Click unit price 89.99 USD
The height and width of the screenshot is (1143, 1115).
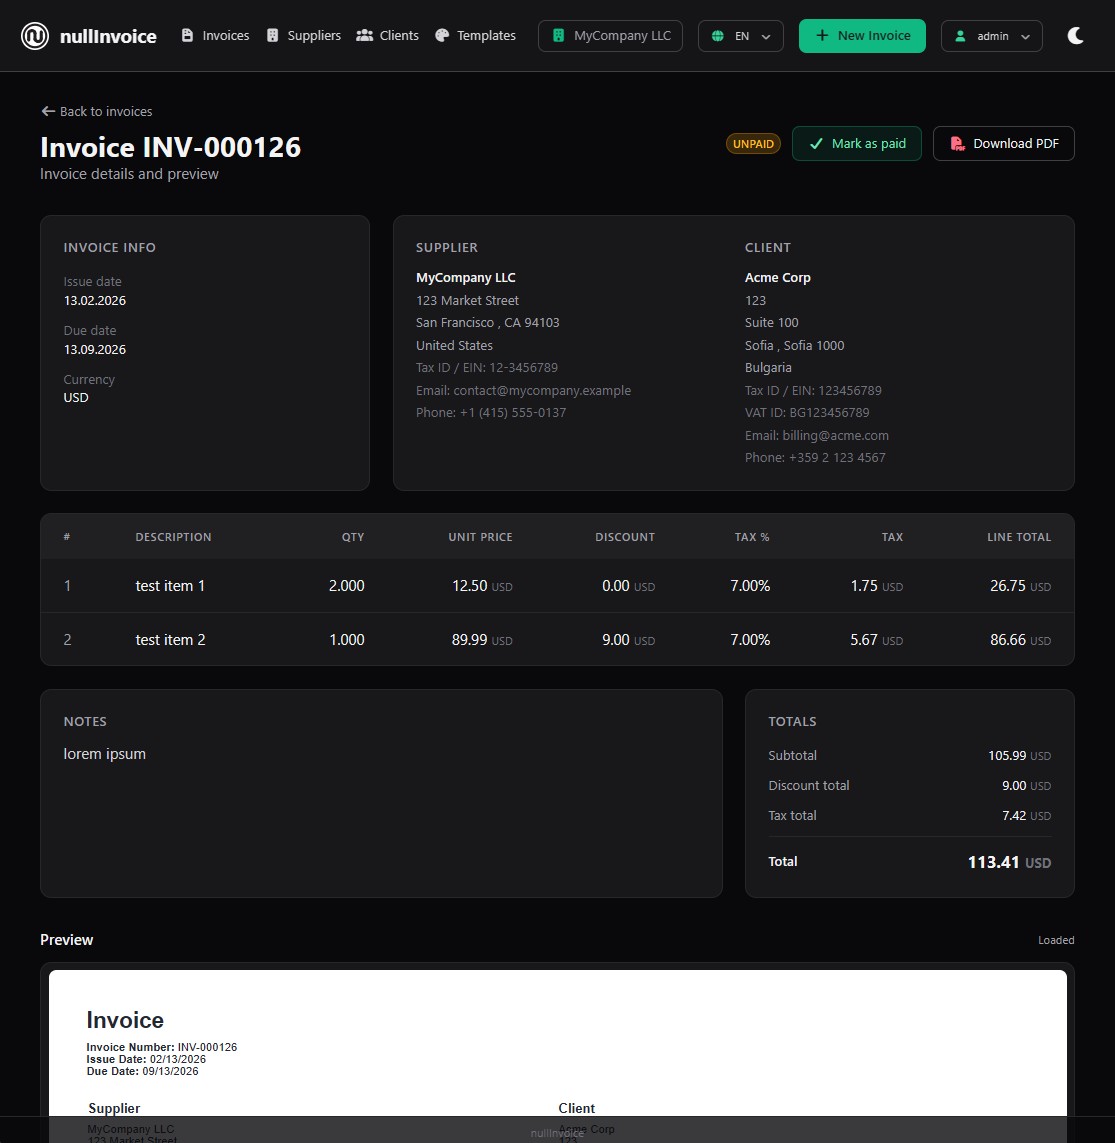pyautogui.click(x=482, y=639)
